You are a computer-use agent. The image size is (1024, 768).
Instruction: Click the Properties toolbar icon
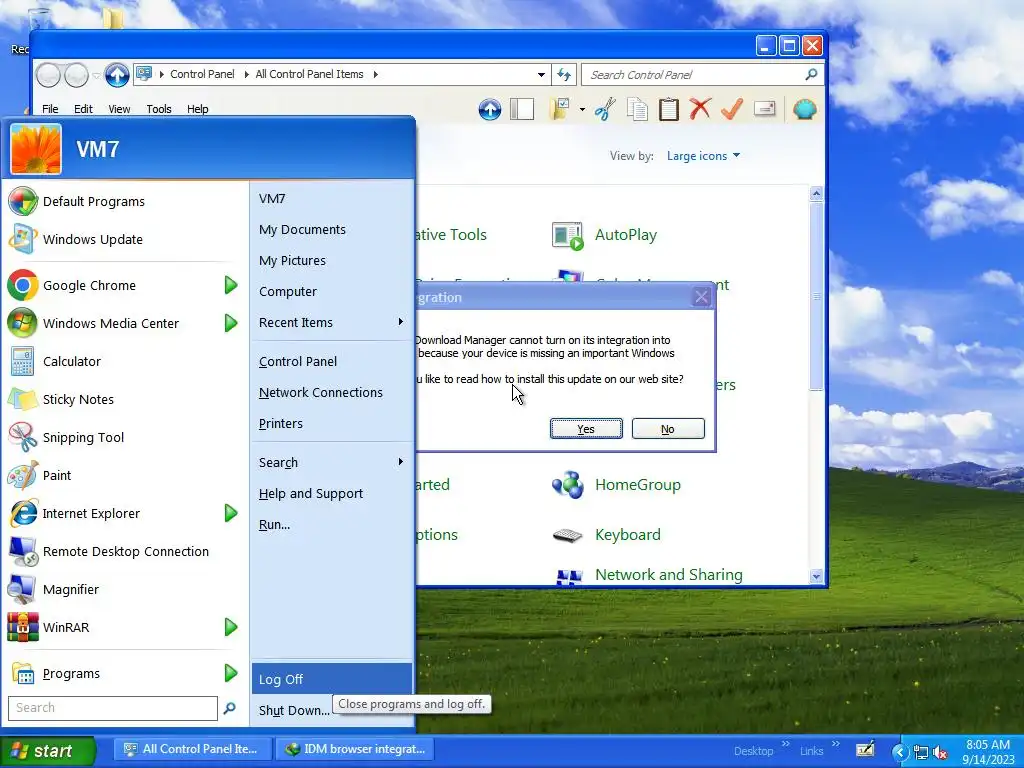pyautogui.click(x=765, y=108)
